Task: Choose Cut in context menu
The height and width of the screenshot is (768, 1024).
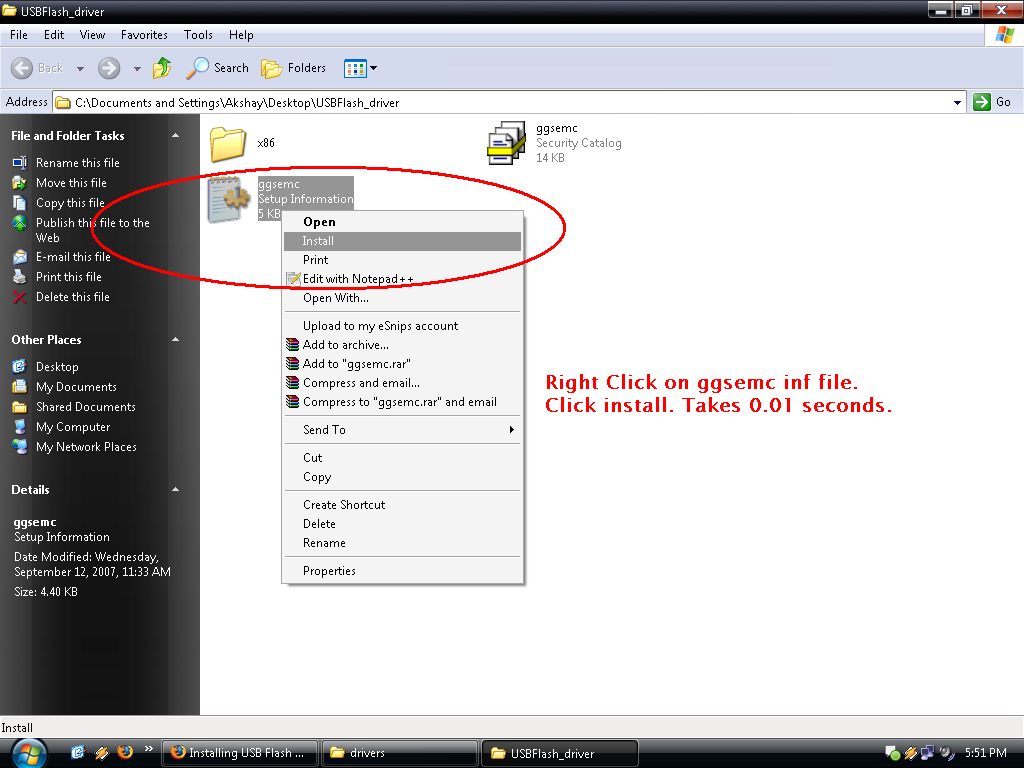Action: (402, 458)
